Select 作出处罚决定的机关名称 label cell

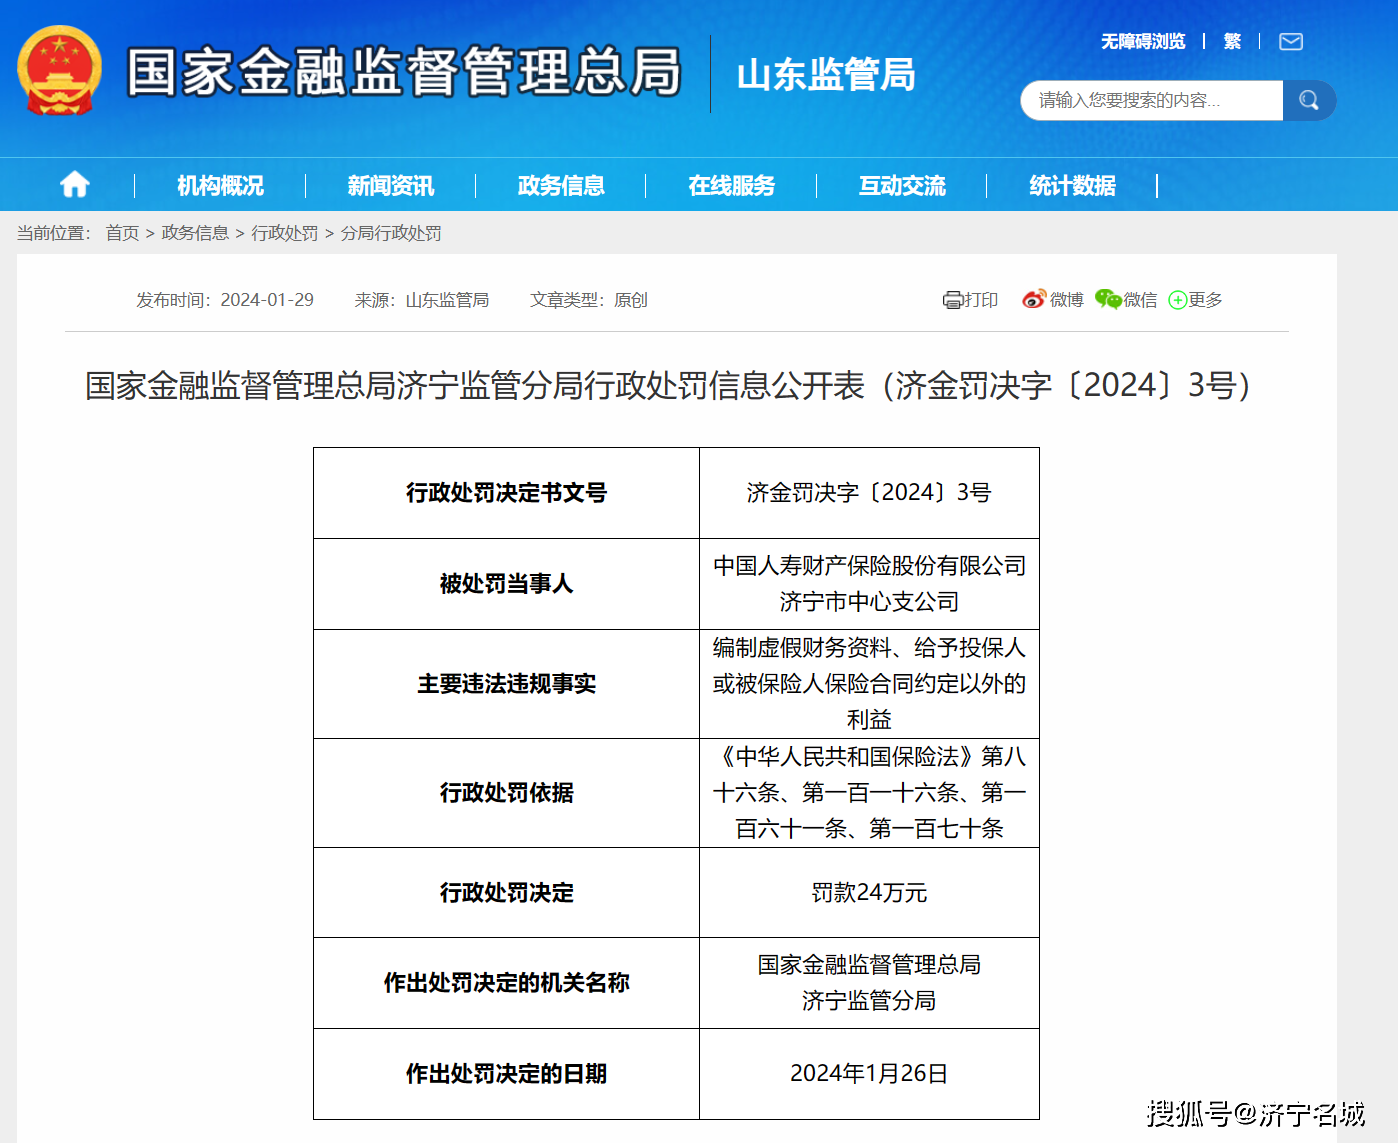coord(506,983)
